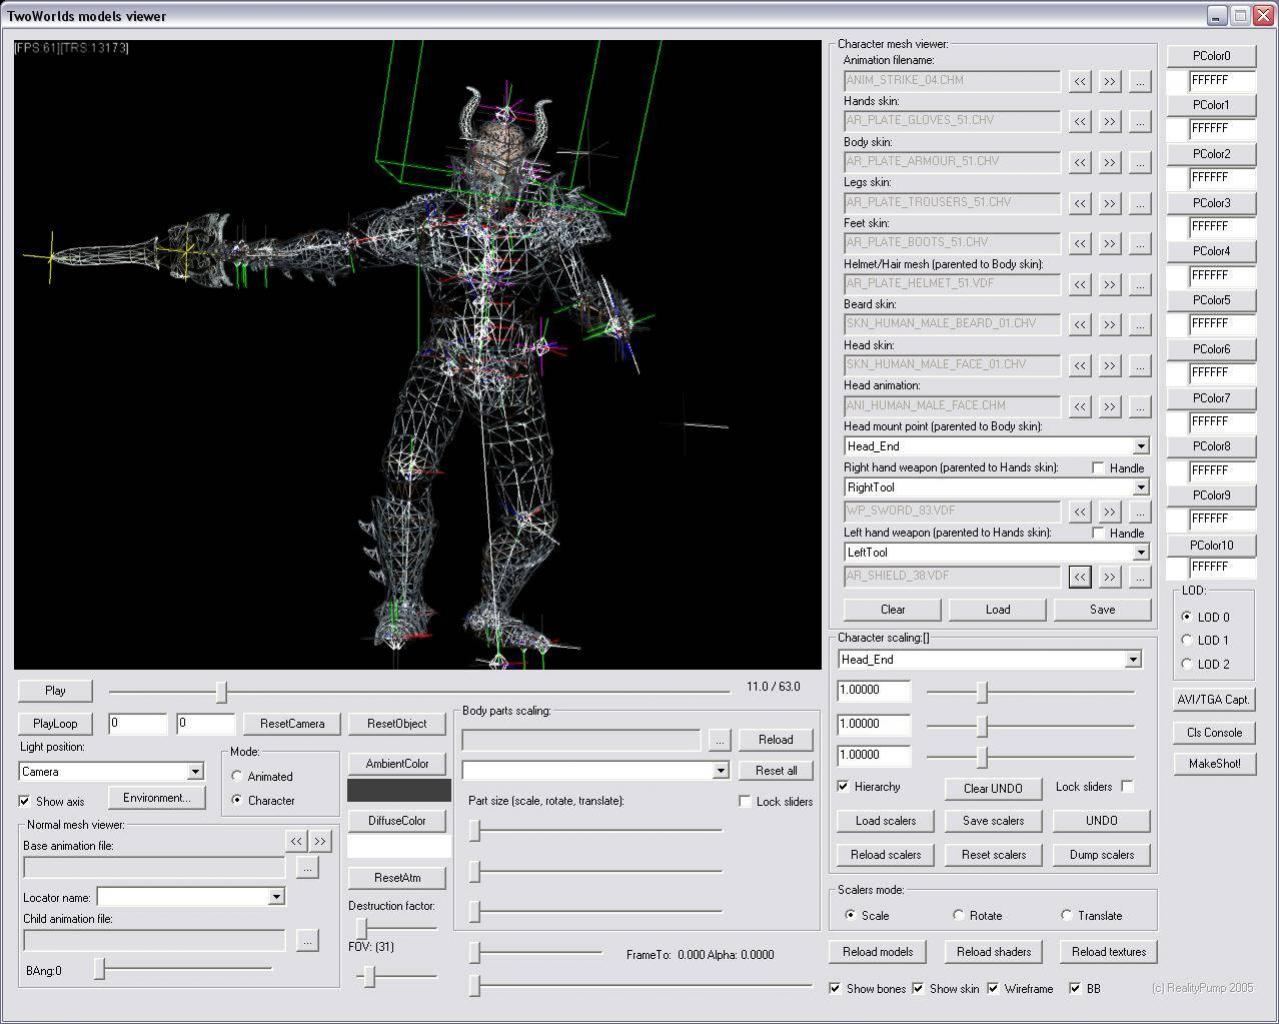Select LOD 1 radio button

[1187, 640]
